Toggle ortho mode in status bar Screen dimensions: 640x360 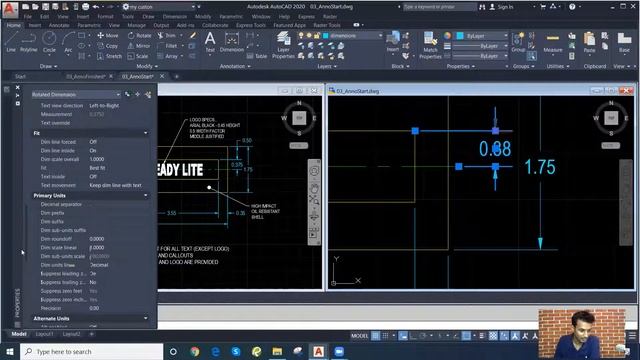[x=413, y=336]
